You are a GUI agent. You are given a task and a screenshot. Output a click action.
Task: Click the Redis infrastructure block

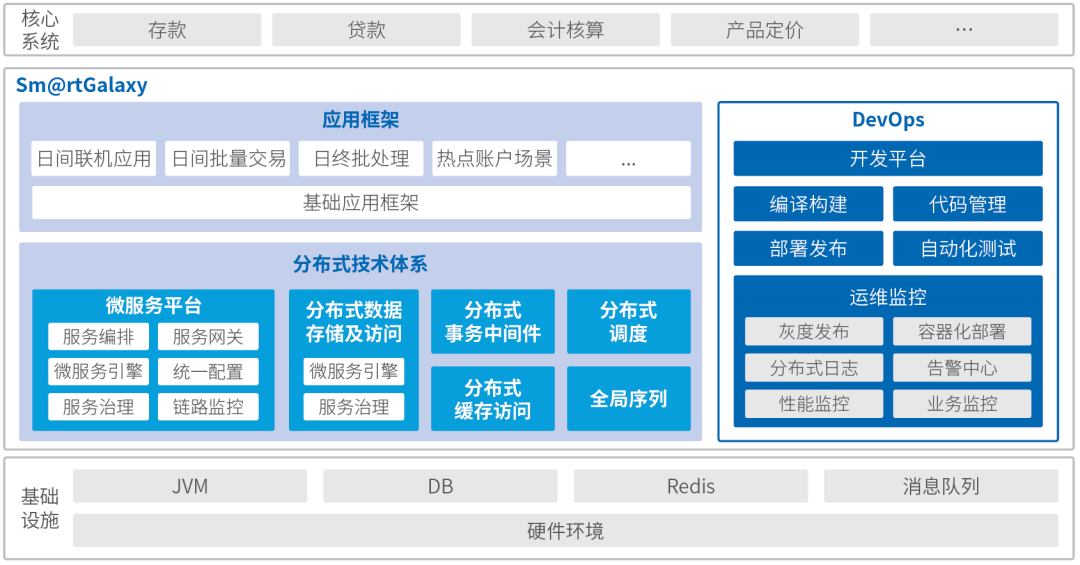tap(691, 487)
